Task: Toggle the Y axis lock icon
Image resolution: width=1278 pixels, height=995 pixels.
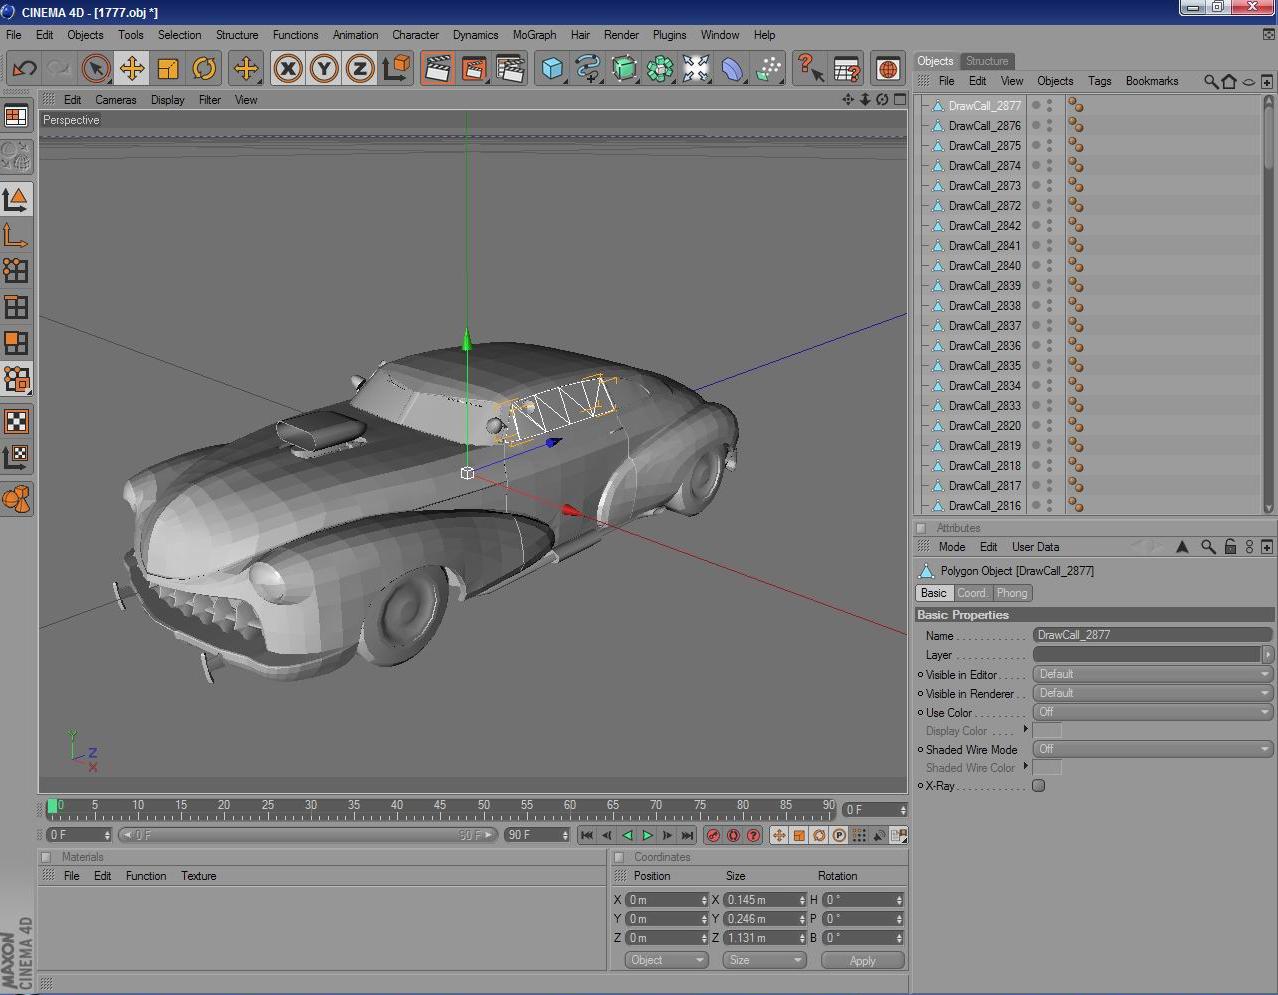Action: coord(324,68)
